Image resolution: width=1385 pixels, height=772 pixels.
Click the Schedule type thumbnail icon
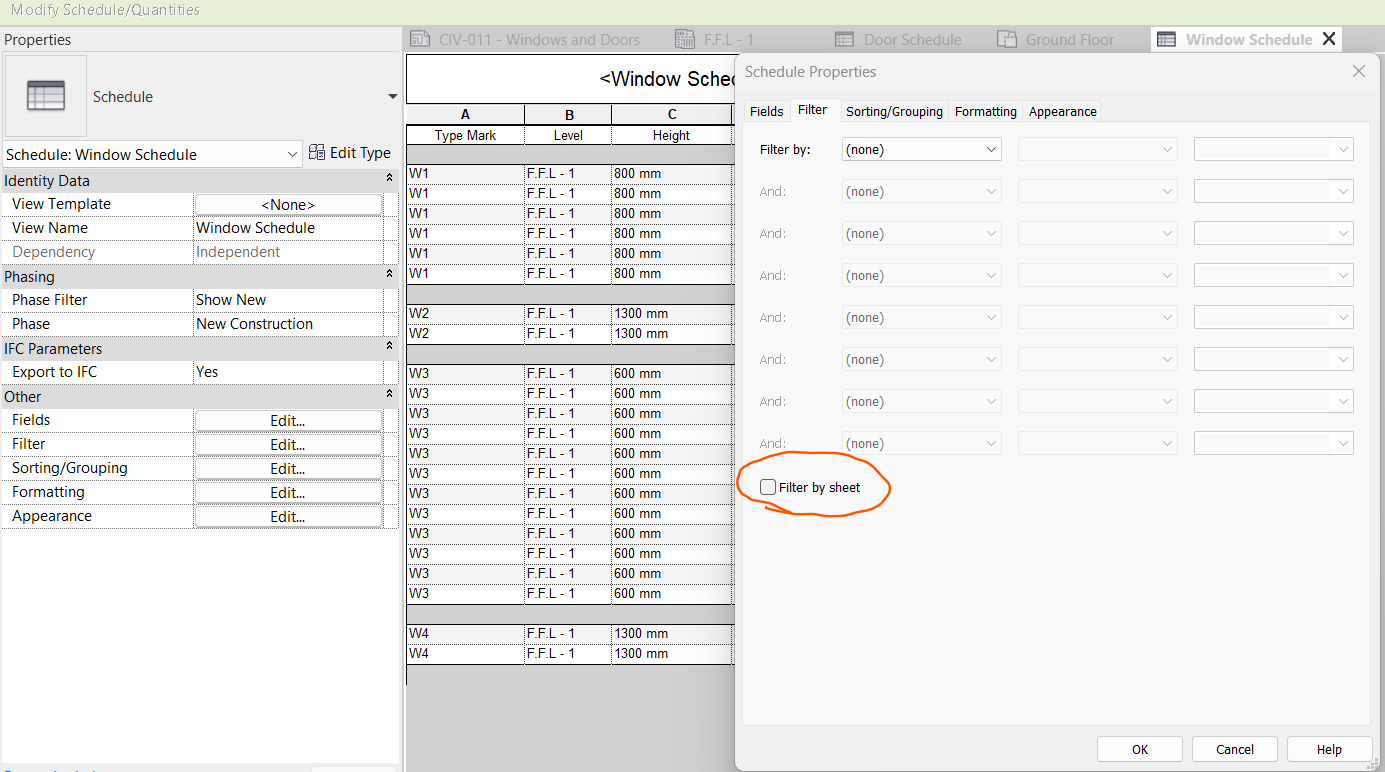coord(46,96)
